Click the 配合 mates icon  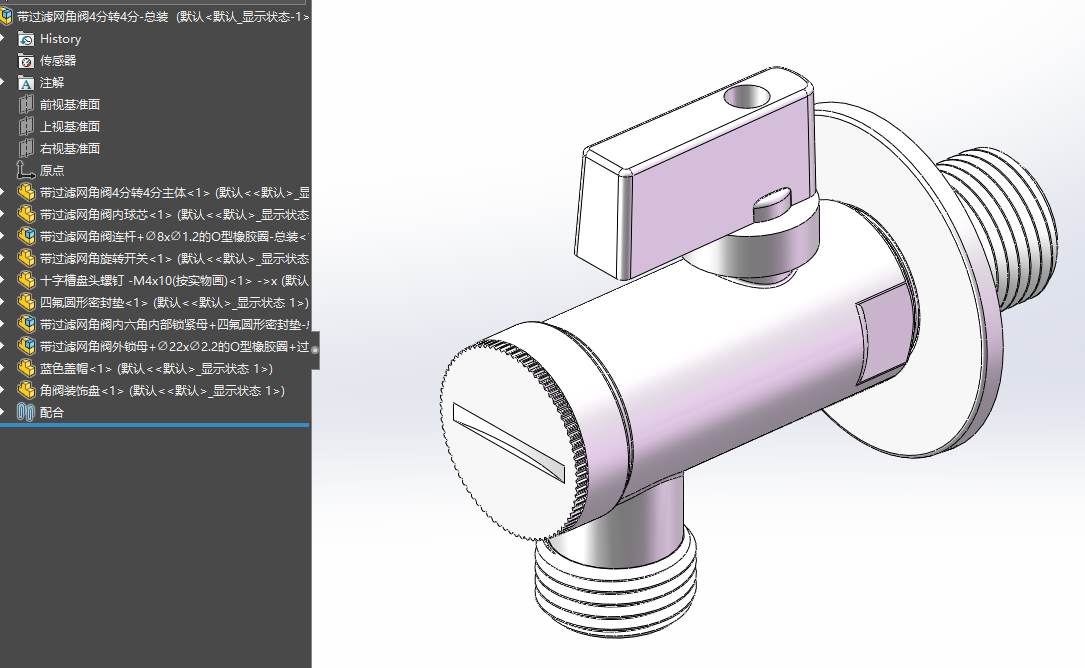[x=26, y=413]
